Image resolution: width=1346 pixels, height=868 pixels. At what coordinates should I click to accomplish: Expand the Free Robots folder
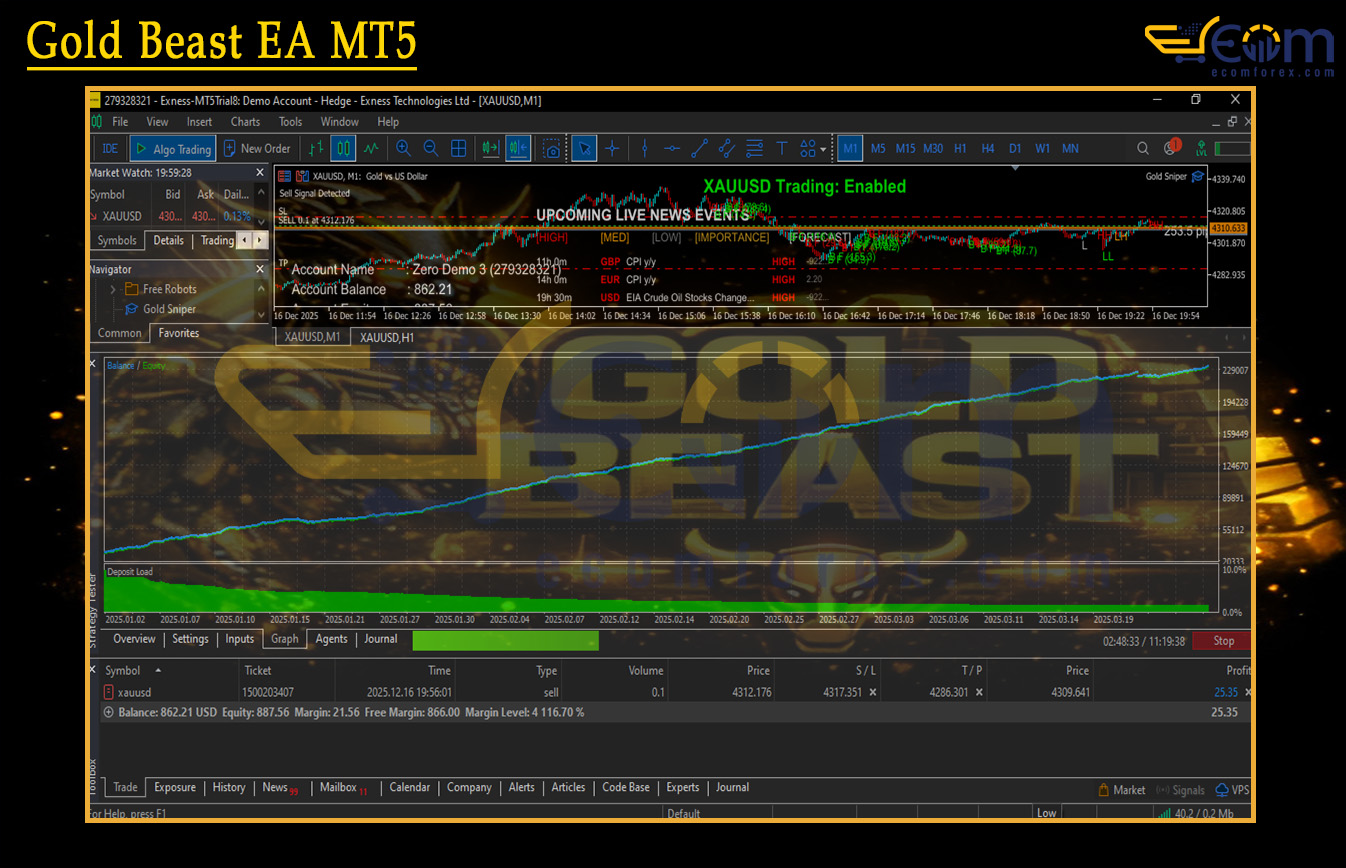113,289
